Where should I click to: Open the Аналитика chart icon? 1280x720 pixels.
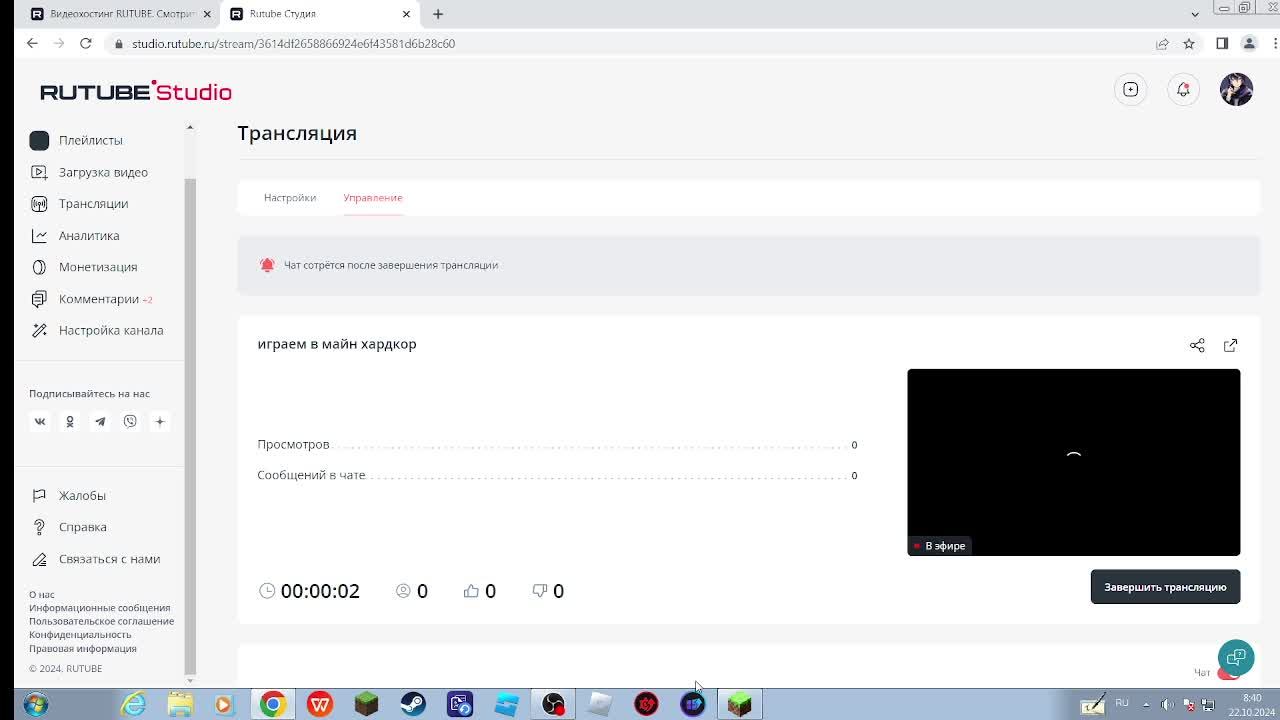39,236
